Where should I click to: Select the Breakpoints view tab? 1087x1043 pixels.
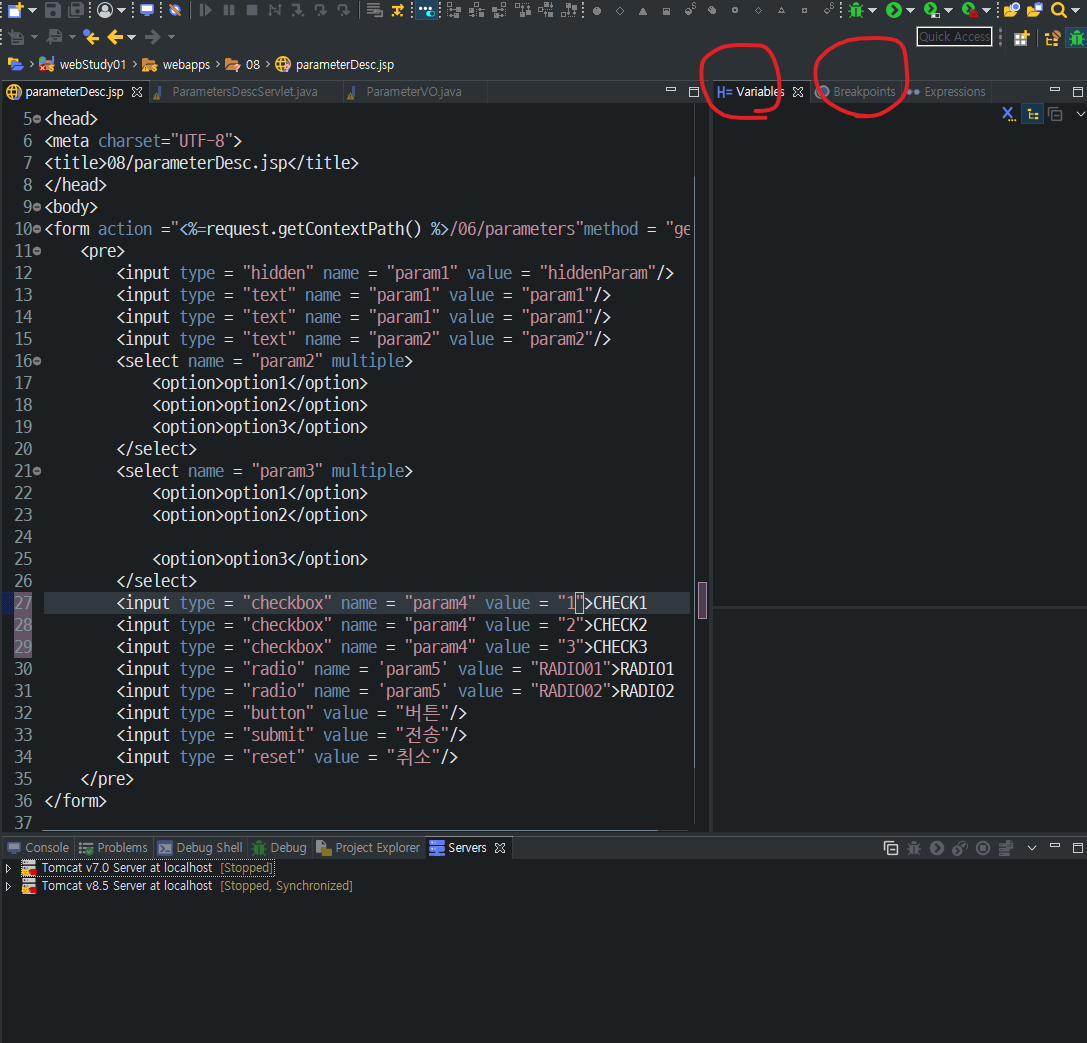point(856,91)
